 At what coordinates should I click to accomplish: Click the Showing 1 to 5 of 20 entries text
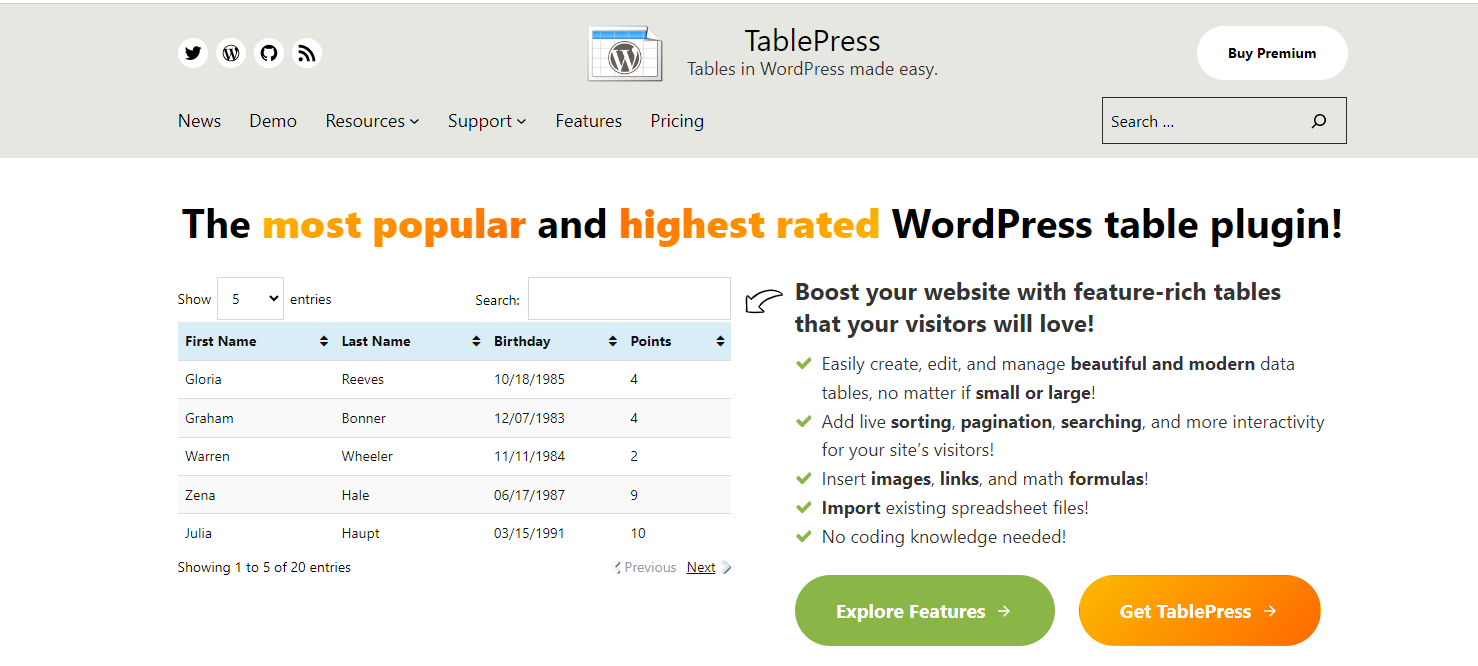click(264, 567)
